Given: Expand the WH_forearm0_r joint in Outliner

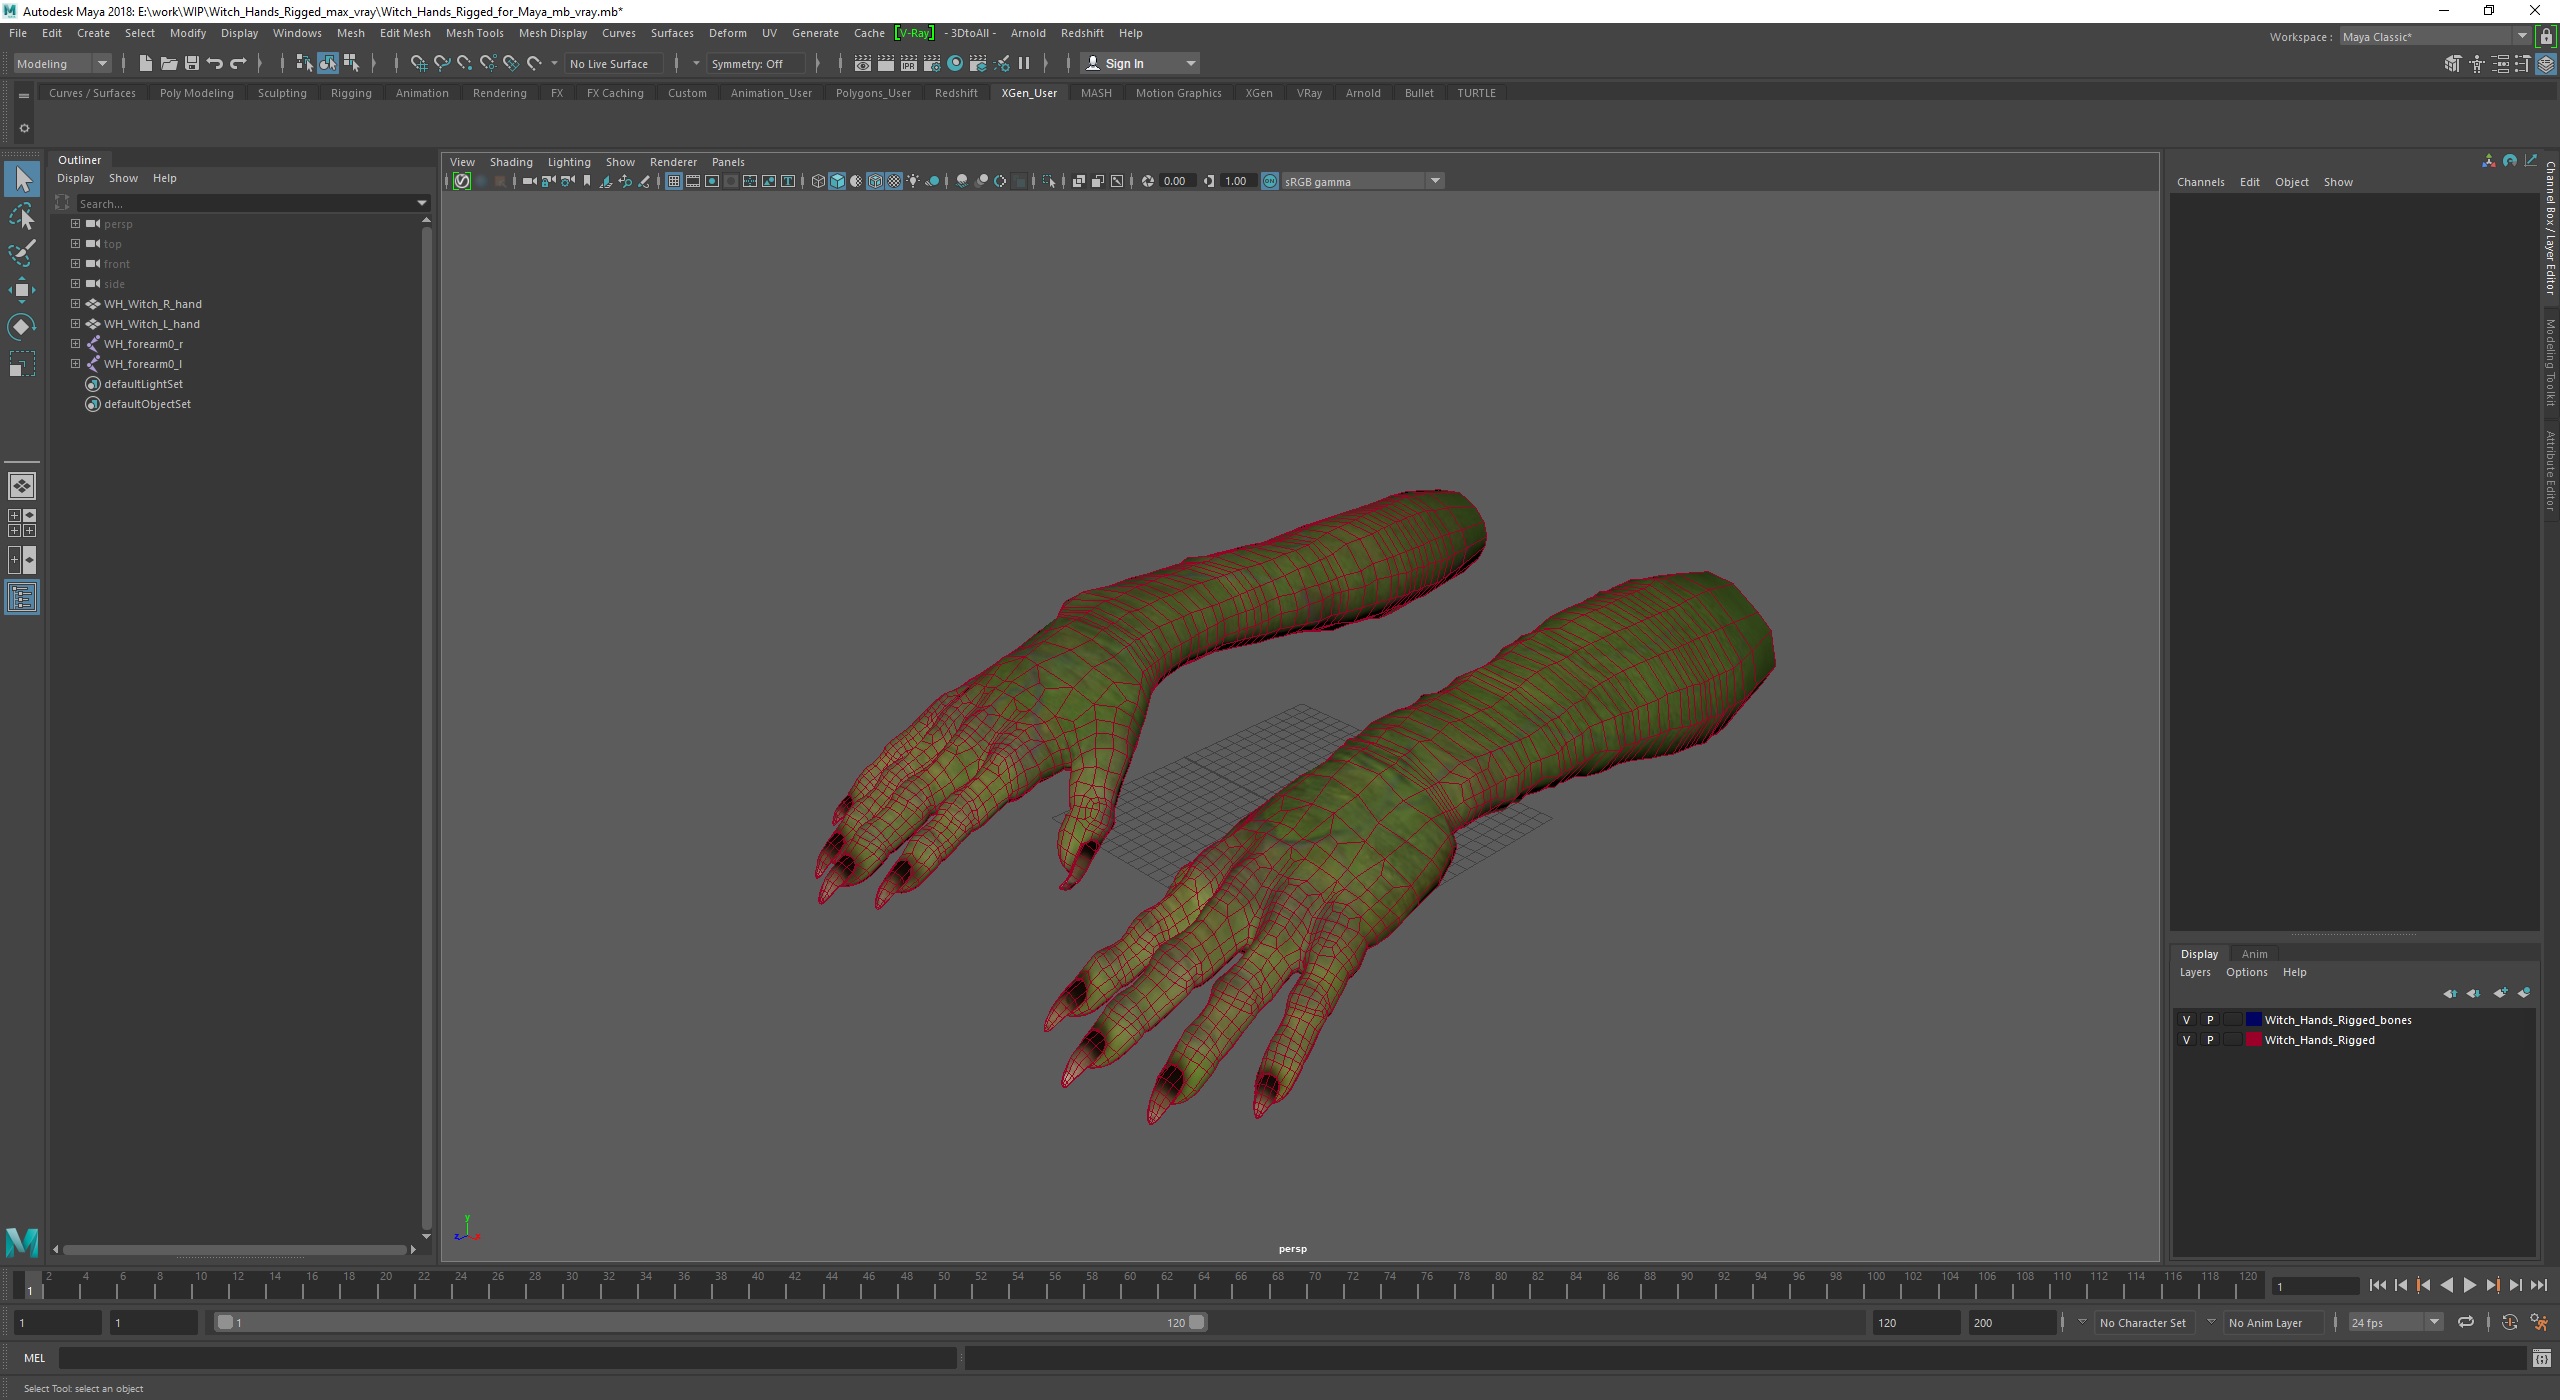Looking at the screenshot, I should point(75,344).
